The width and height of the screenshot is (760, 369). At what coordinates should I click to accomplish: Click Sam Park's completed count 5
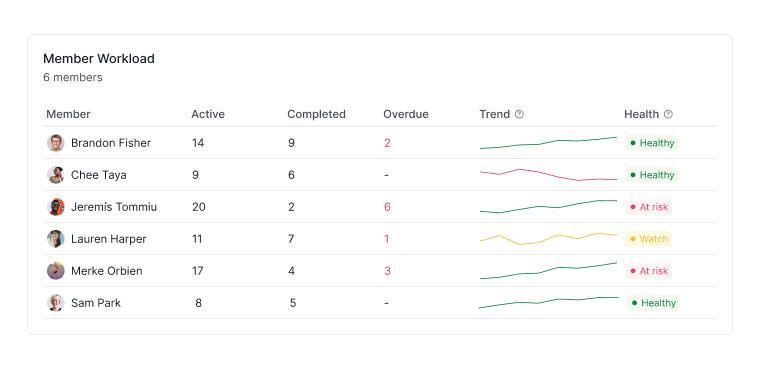click(293, 303)
